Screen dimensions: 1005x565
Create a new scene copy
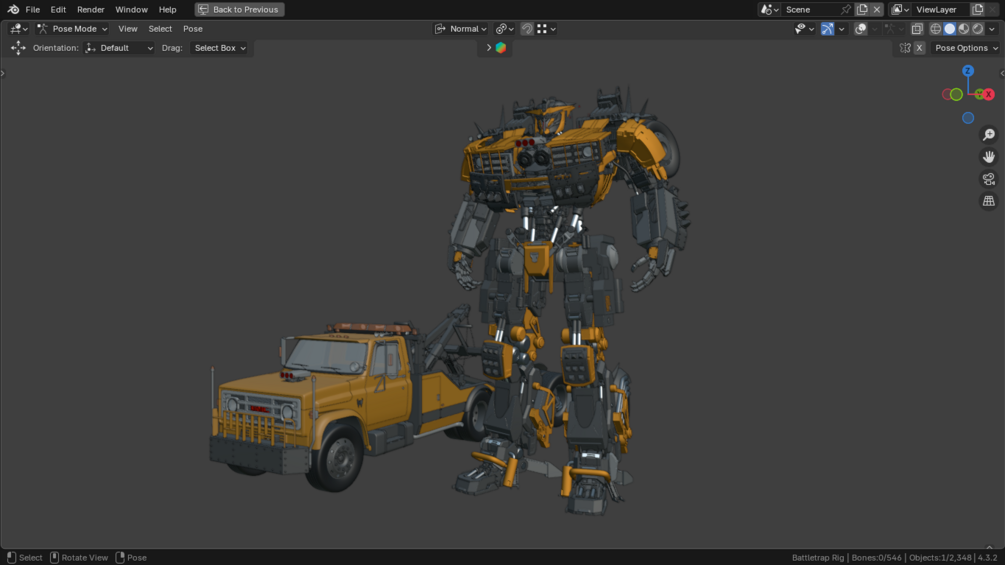(x=862, y=10)
